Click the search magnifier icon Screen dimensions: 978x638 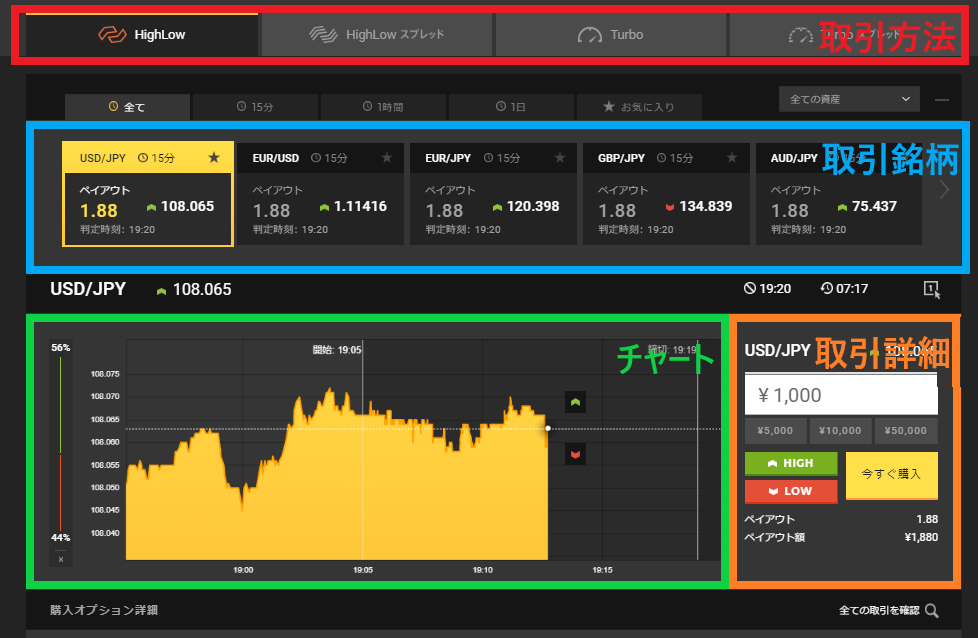click(931, 611)
